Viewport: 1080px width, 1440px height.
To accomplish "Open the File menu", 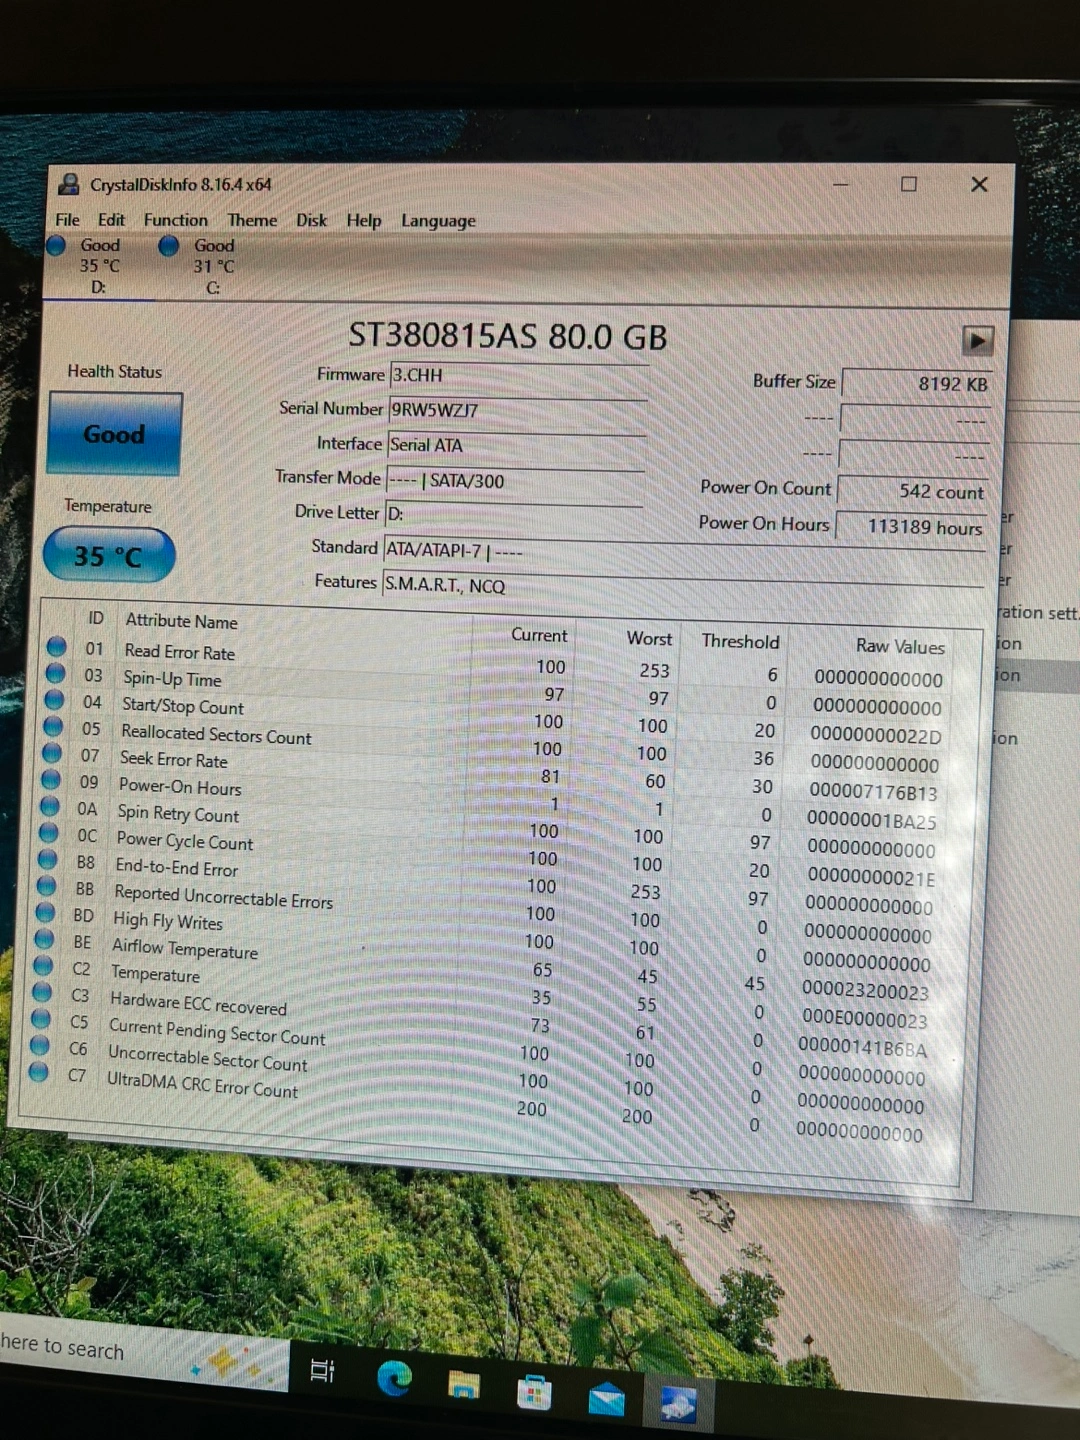I will click(67, 219).
